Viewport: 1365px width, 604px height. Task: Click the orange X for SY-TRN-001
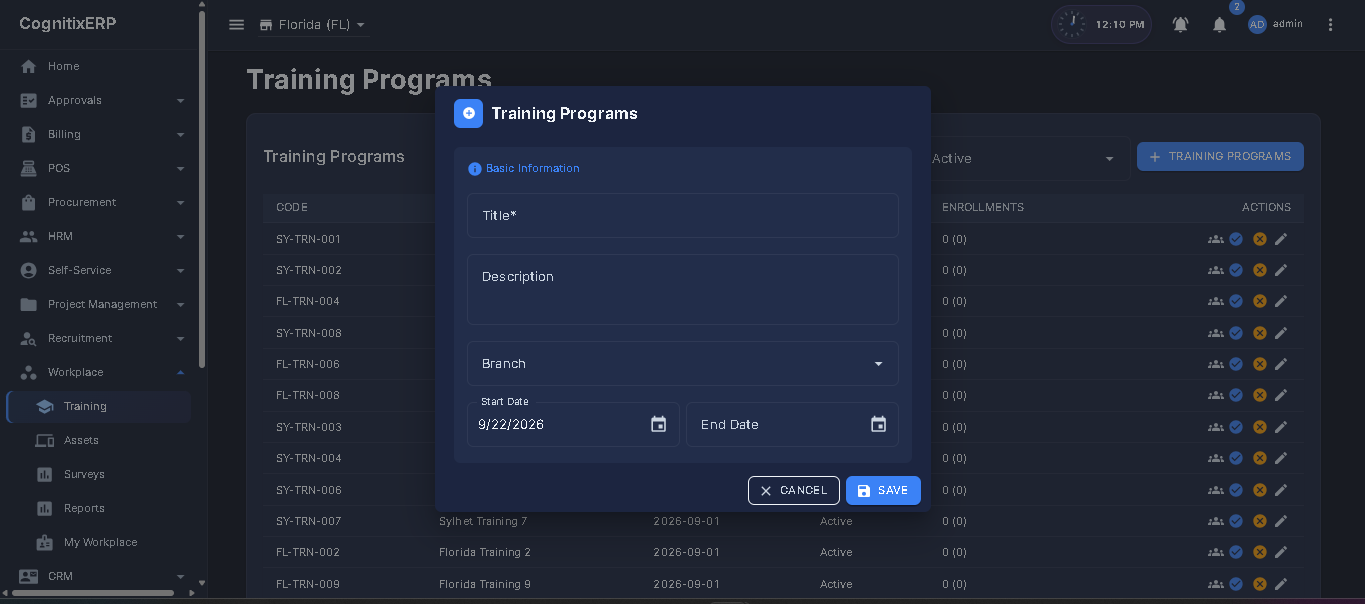(1260, 239)
